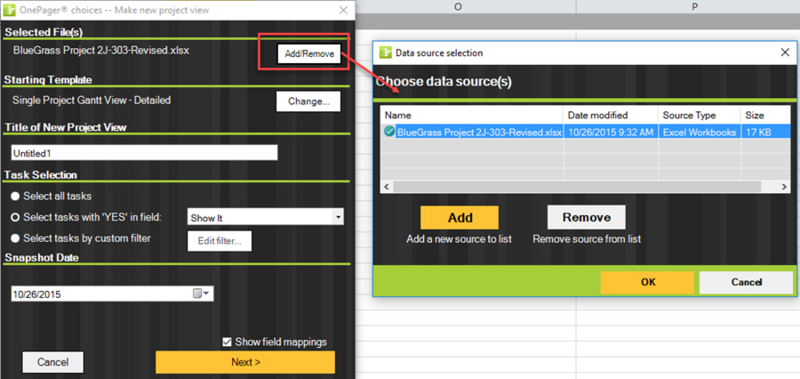Click 'Single Project Gantt View - Detailed' template text
Screen dimensions: 800x379
tap(91, 100)
